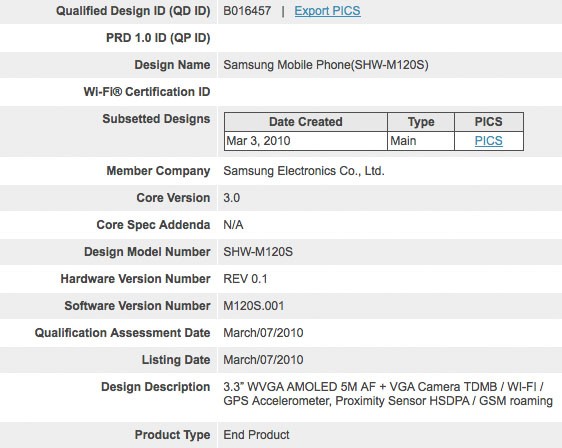
Task: Select the Design Description text about WVGA AMOLED
Action: point(388,394)
